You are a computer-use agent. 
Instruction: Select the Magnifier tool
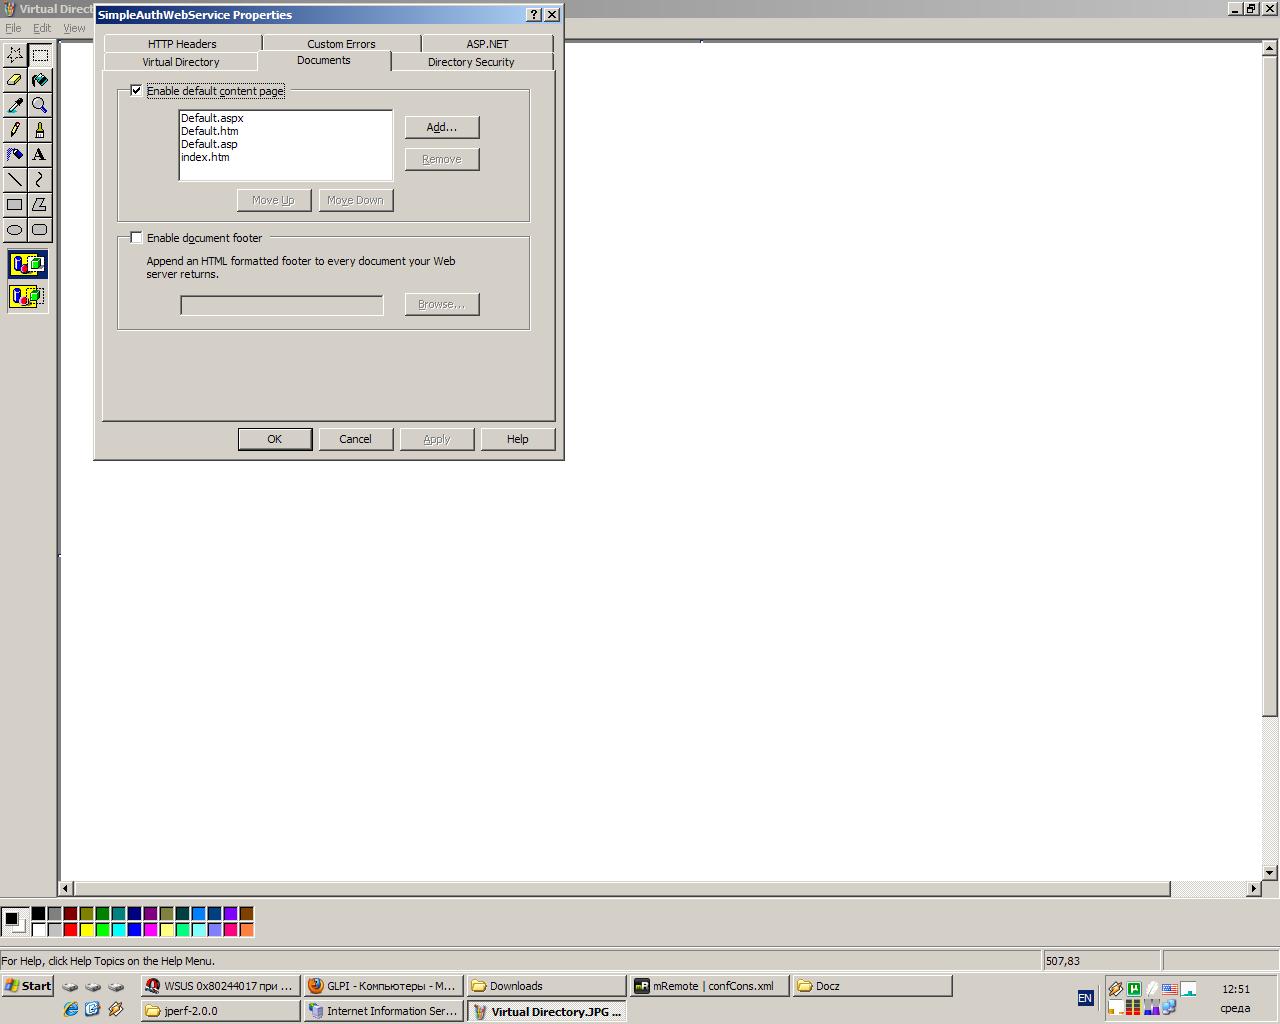point(40,105)
